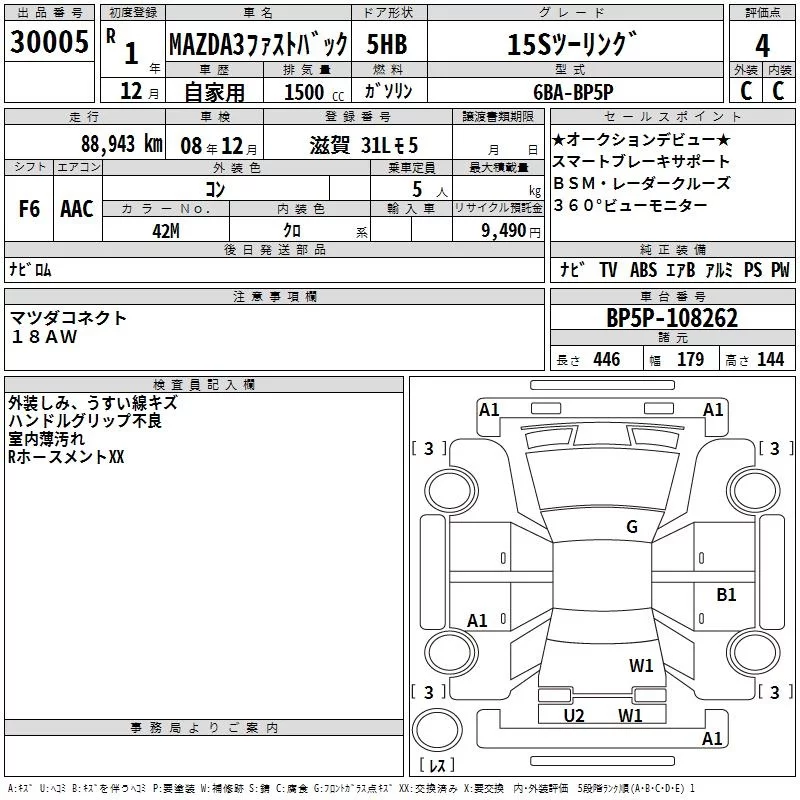This screenshot has height=800, width=800.
Task: Click the 18AW note
Action: point(44,337)
